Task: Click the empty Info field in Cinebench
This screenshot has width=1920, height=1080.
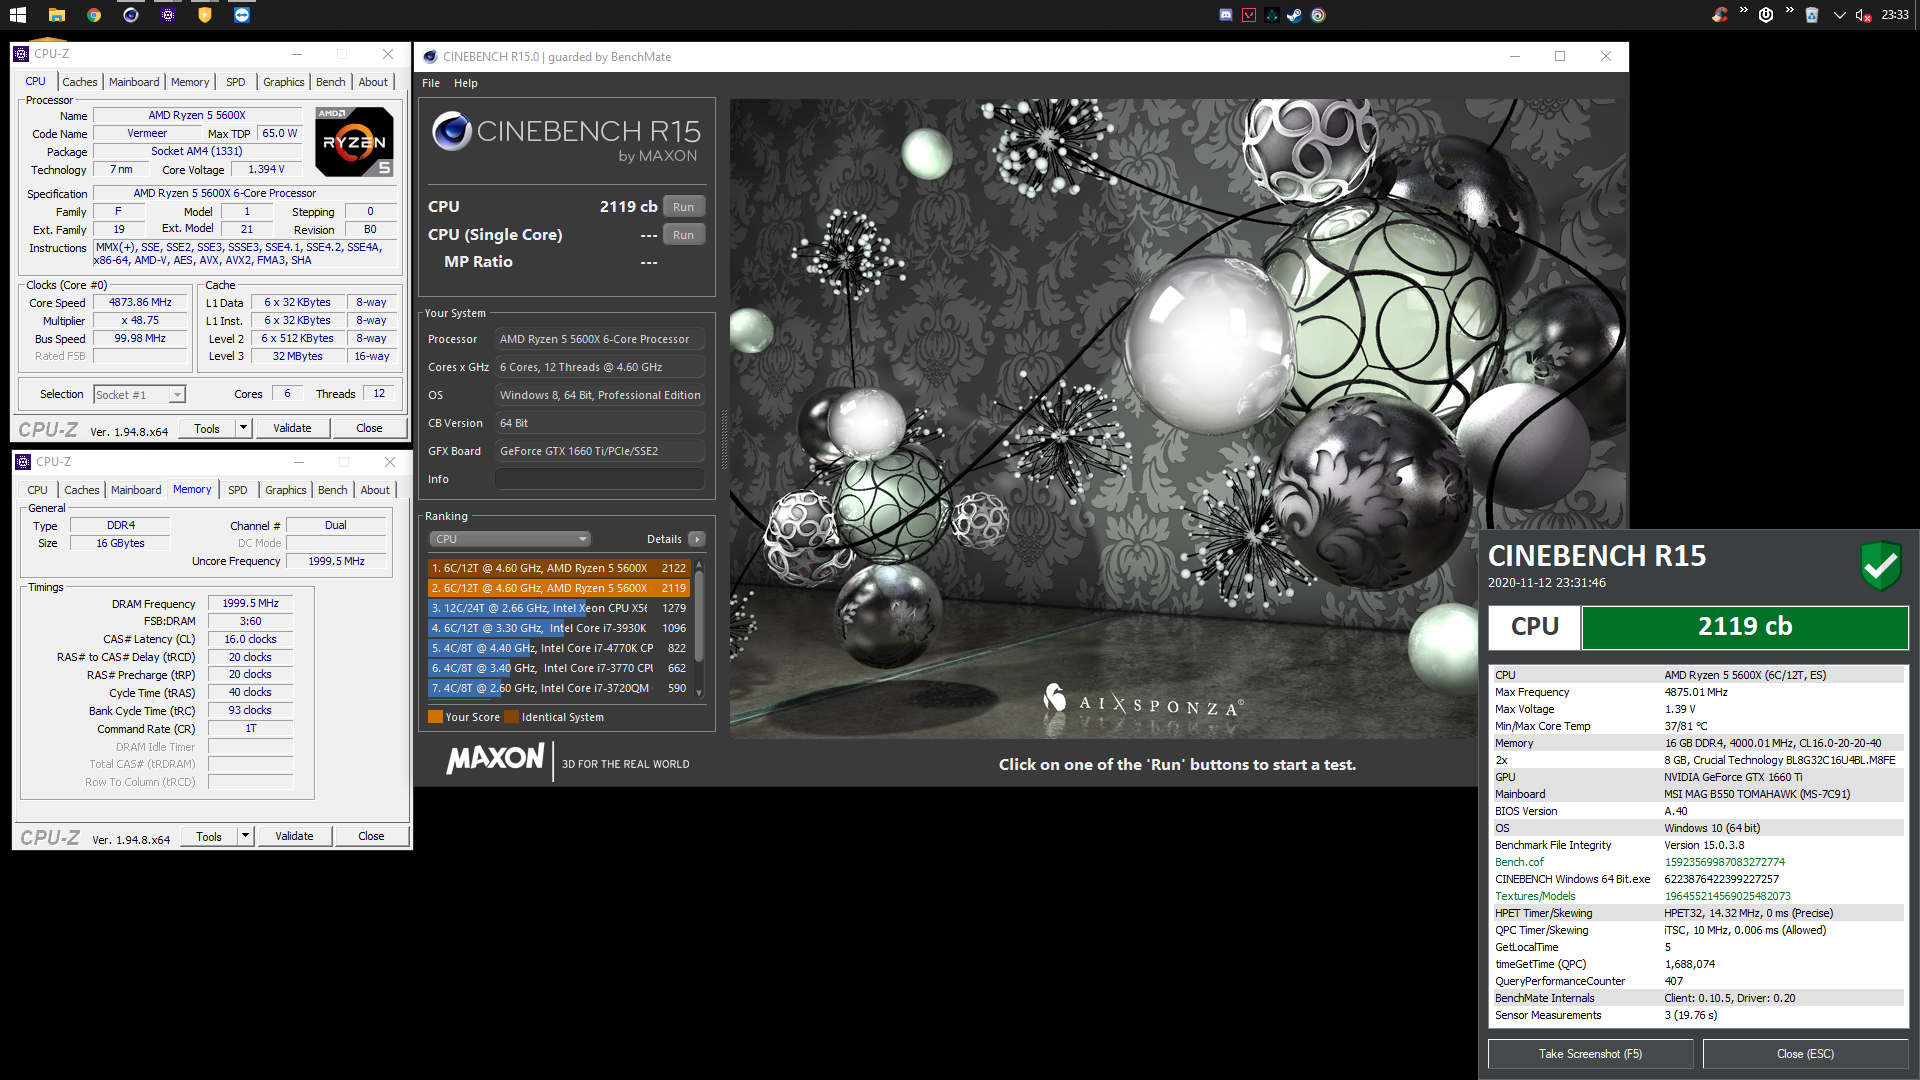Action: [600, 479]
